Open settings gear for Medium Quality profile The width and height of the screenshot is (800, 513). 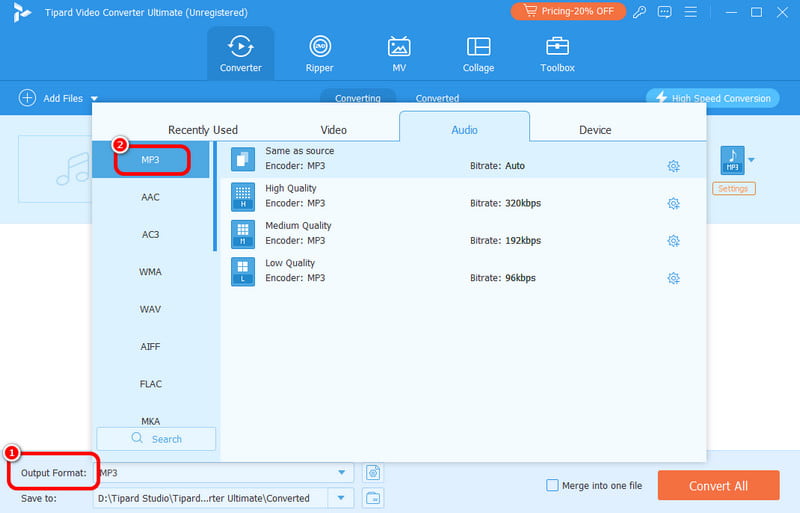[673, 240]
